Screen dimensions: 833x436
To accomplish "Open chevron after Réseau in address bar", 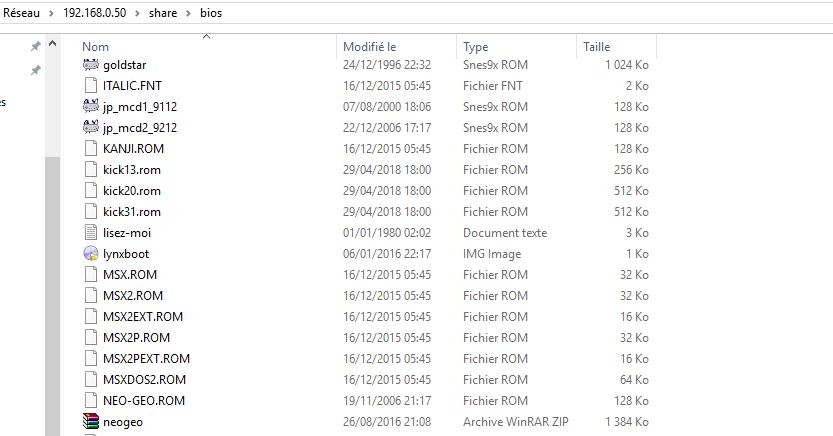I will pos(51,13).
